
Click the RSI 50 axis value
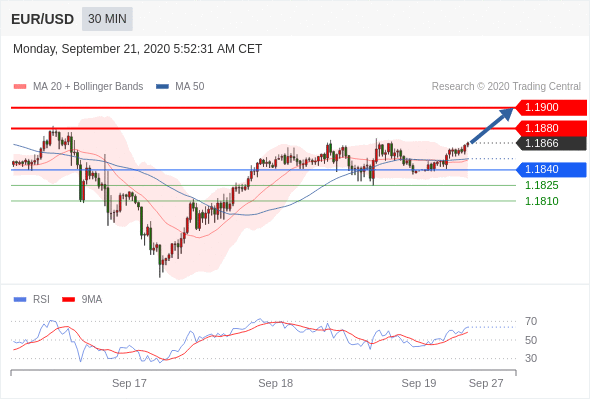click(531, 340)
